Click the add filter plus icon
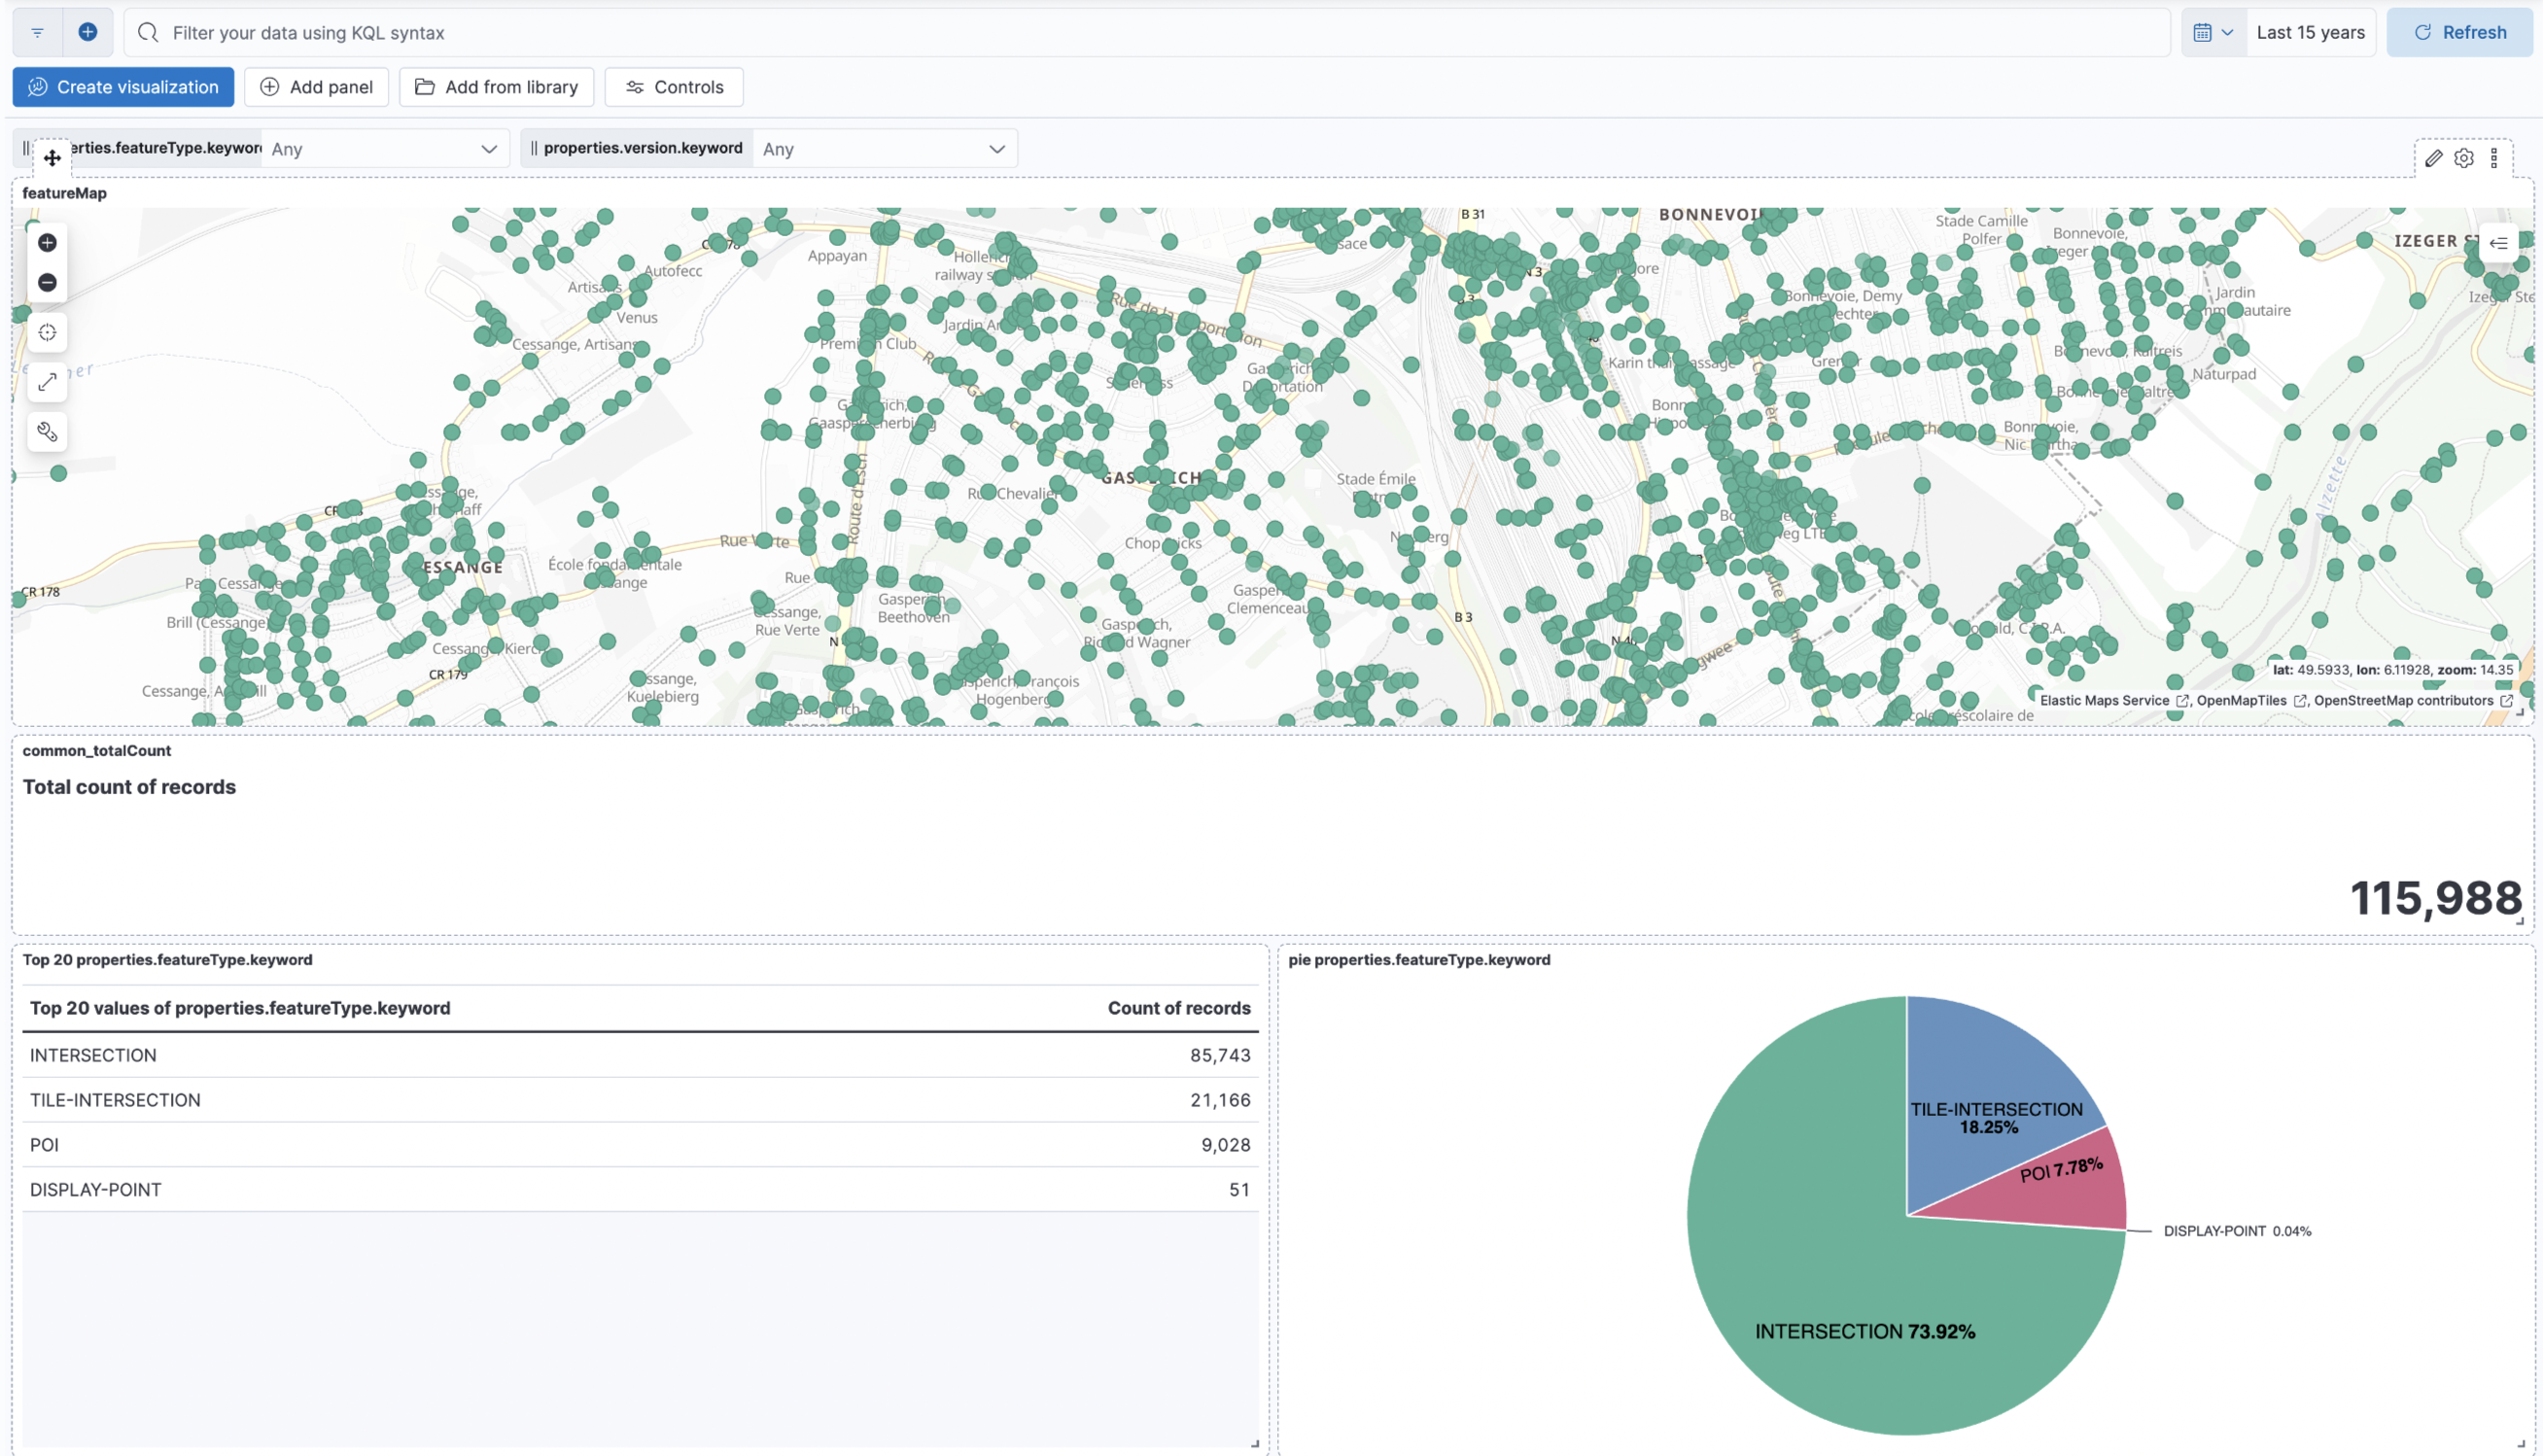This screenshot has height=1456, width=2543. point(88,32)
